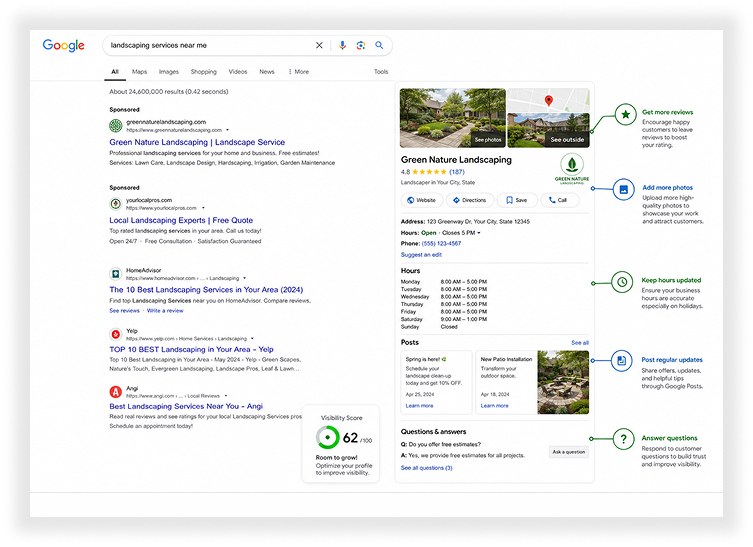This screenshot has height=547, width=753.
Task: Click Learn more in Spring is here post
Action: tap(419, 406)
